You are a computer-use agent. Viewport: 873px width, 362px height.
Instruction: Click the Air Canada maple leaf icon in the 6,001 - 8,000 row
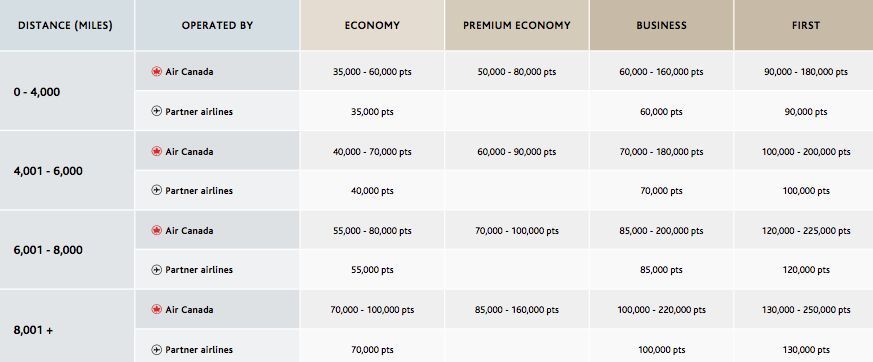tap(156, 231)
